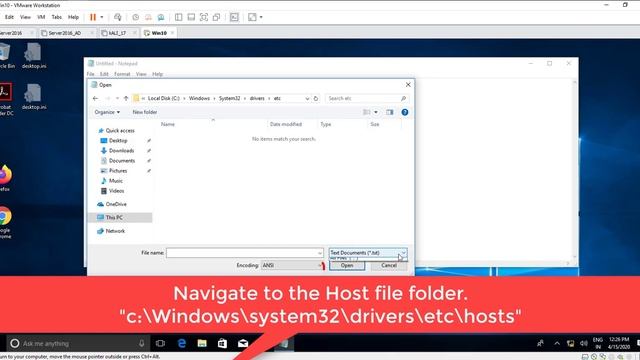Open the power options dropdown arrow beside Pause
Image resolution: width=640 pixels, height=360 pixels.
coord(102,17)
